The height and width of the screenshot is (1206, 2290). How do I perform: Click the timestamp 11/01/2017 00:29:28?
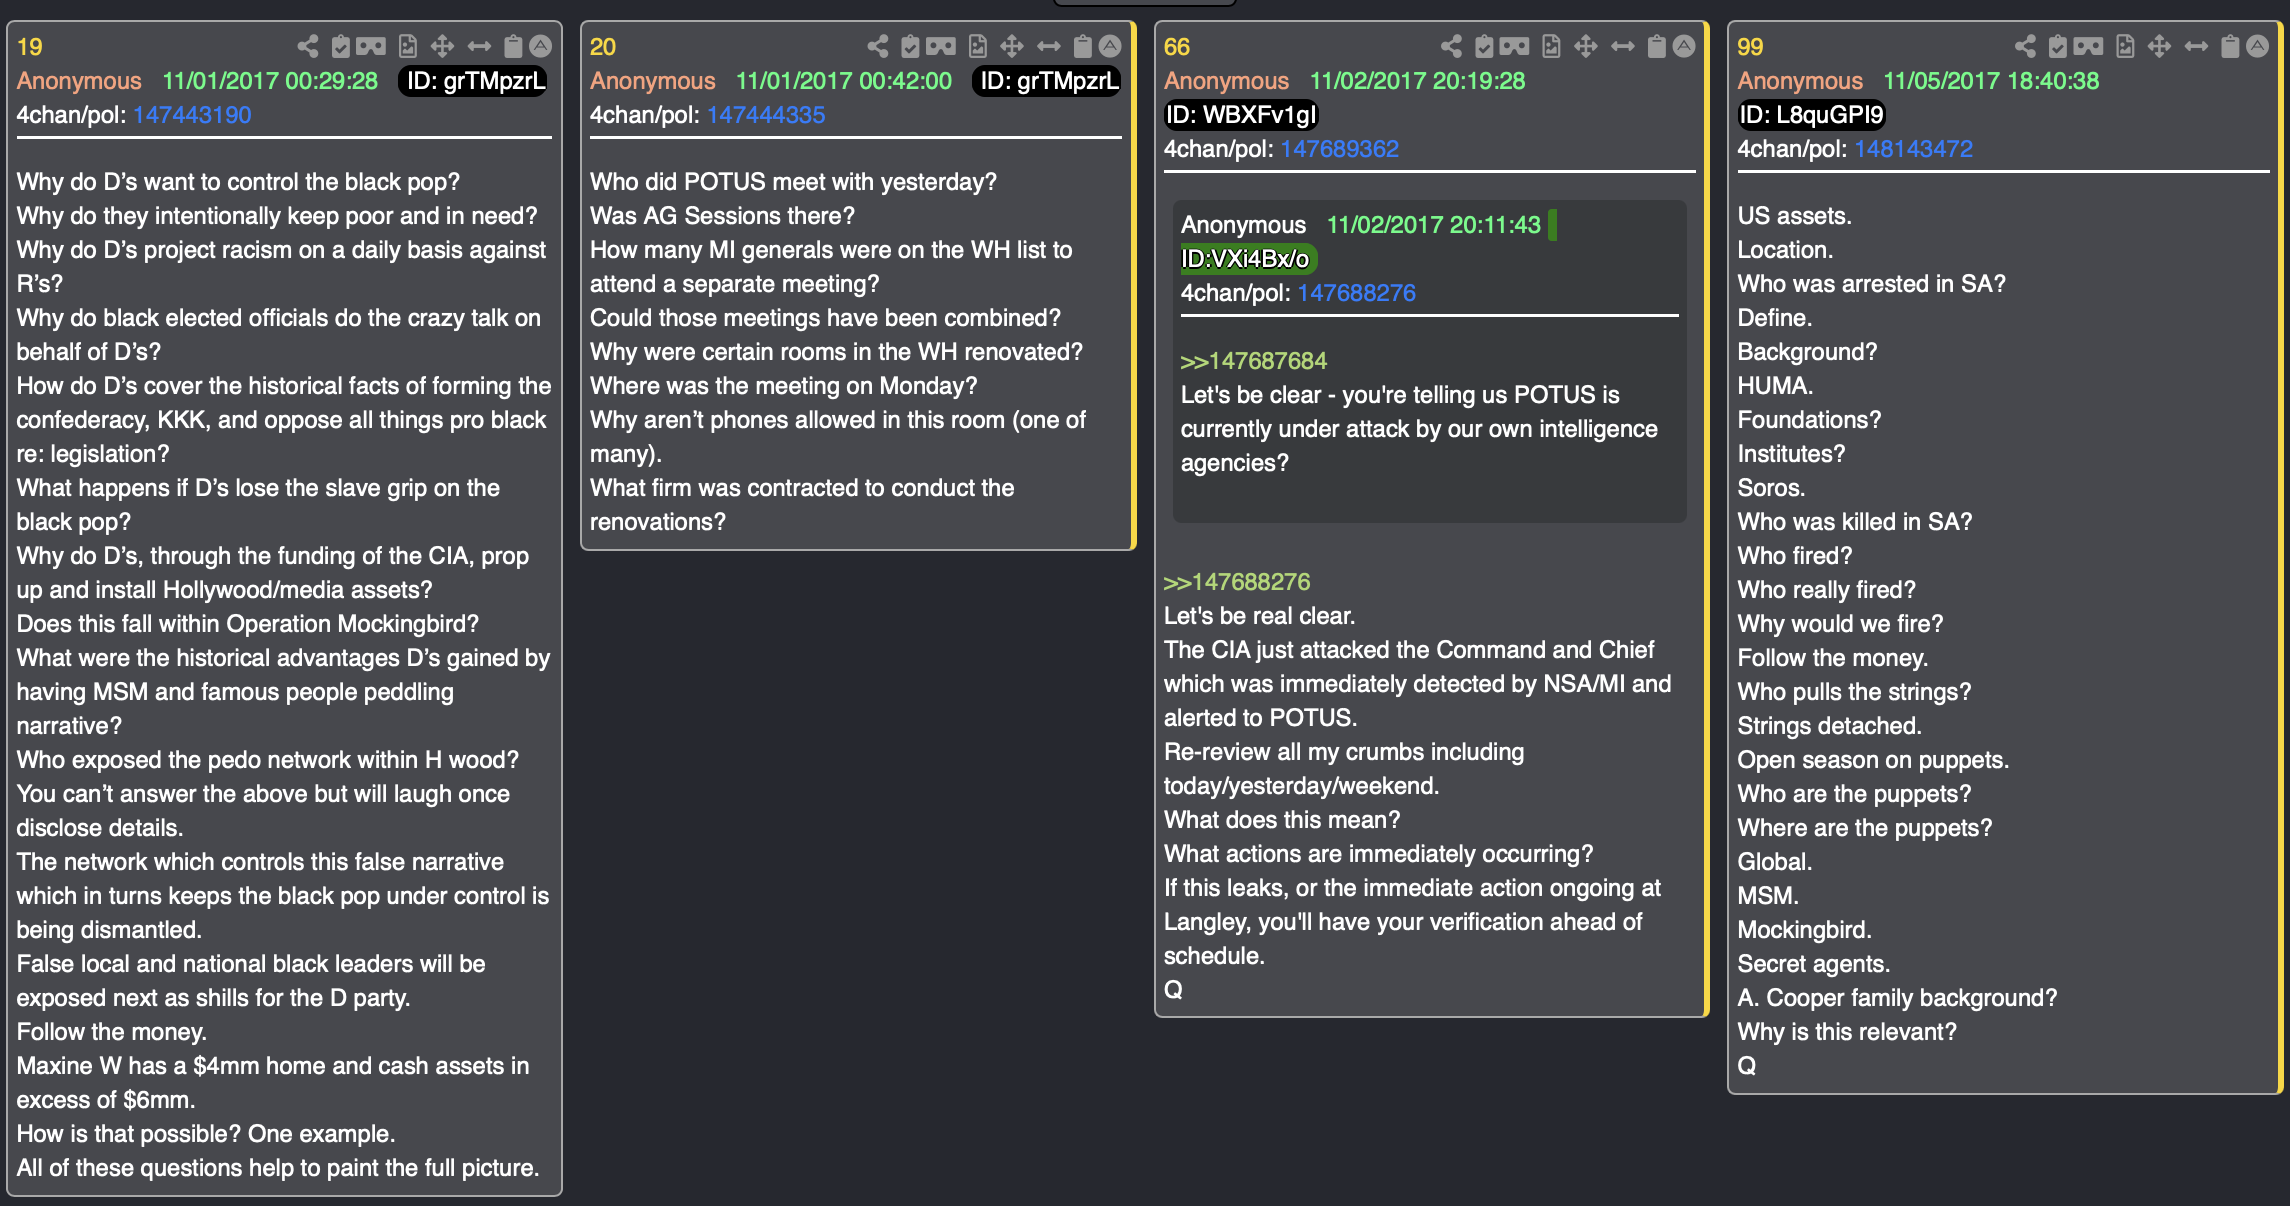point(270,81)
